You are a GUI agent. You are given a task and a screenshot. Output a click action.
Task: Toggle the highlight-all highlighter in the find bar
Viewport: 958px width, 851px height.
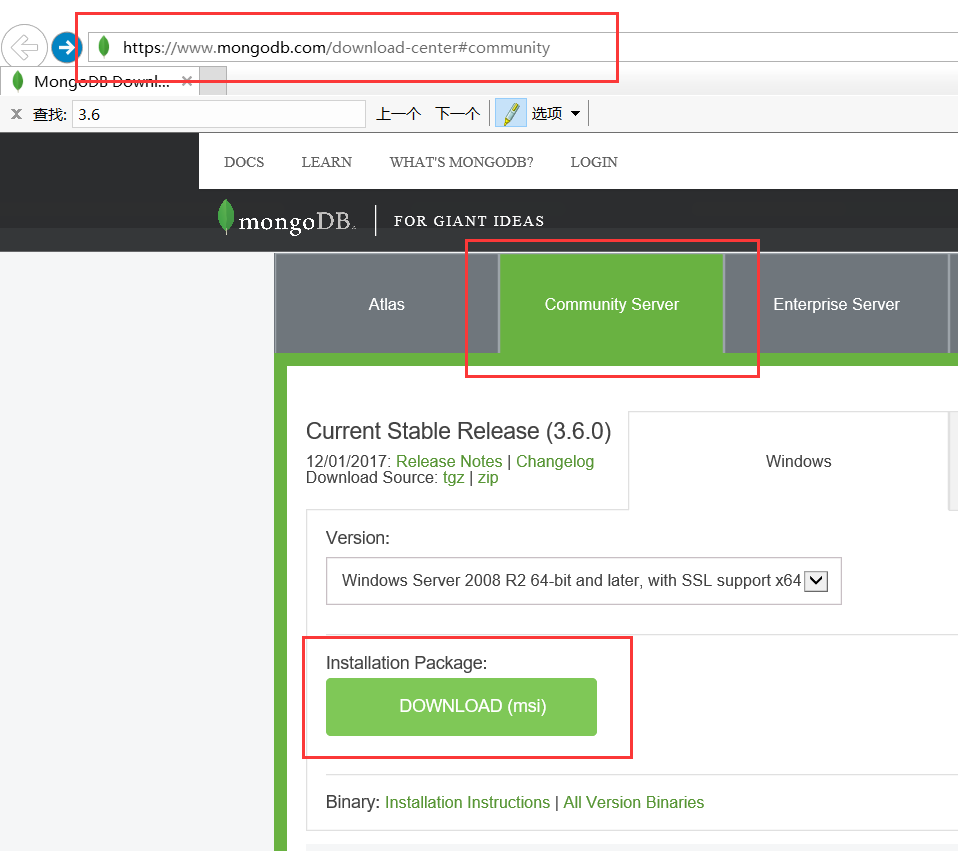515,113
